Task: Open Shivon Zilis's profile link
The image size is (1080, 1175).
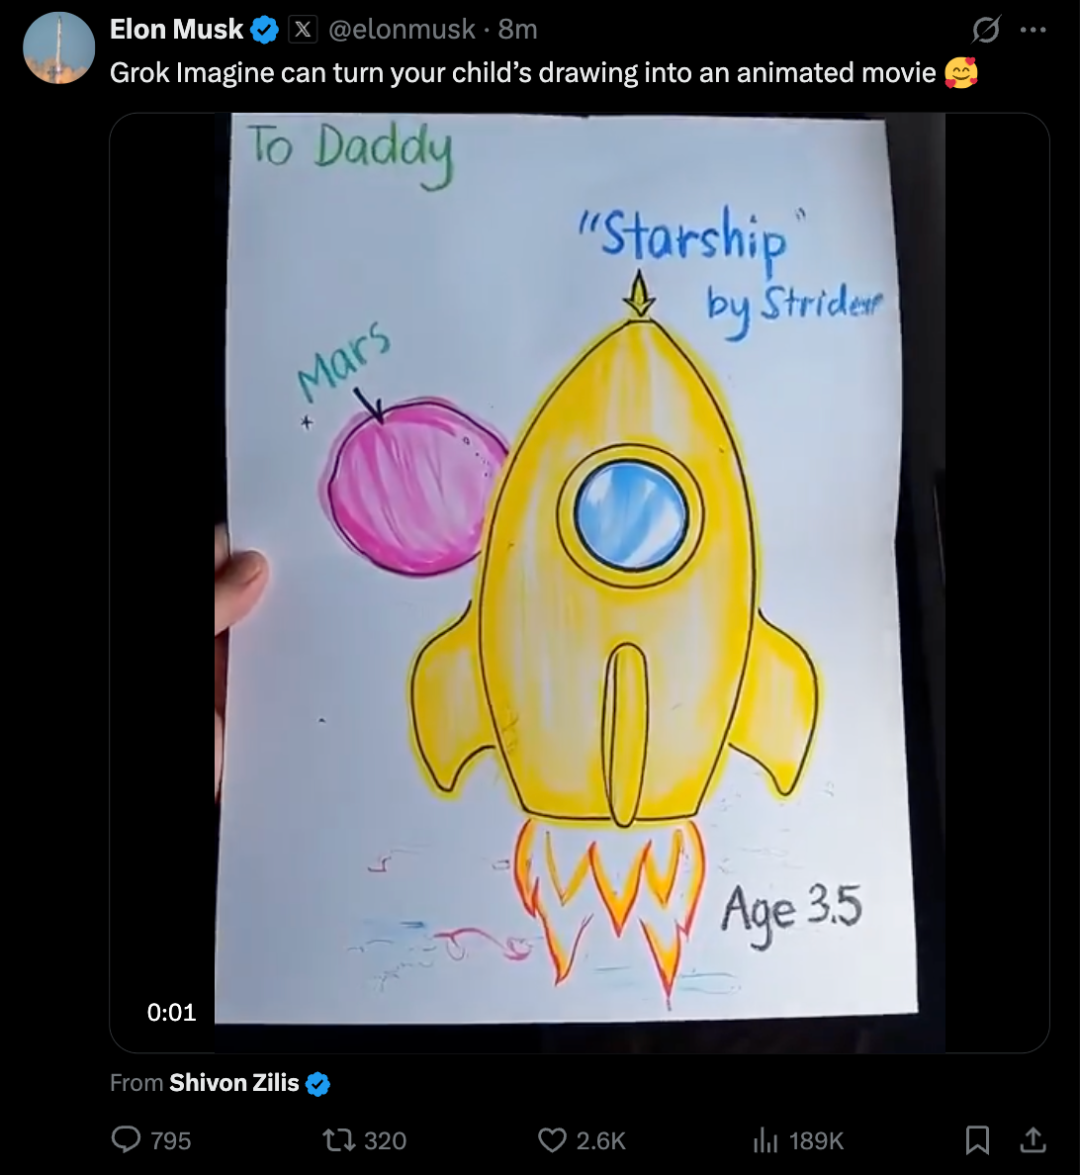Action: tap(234, 1083)
